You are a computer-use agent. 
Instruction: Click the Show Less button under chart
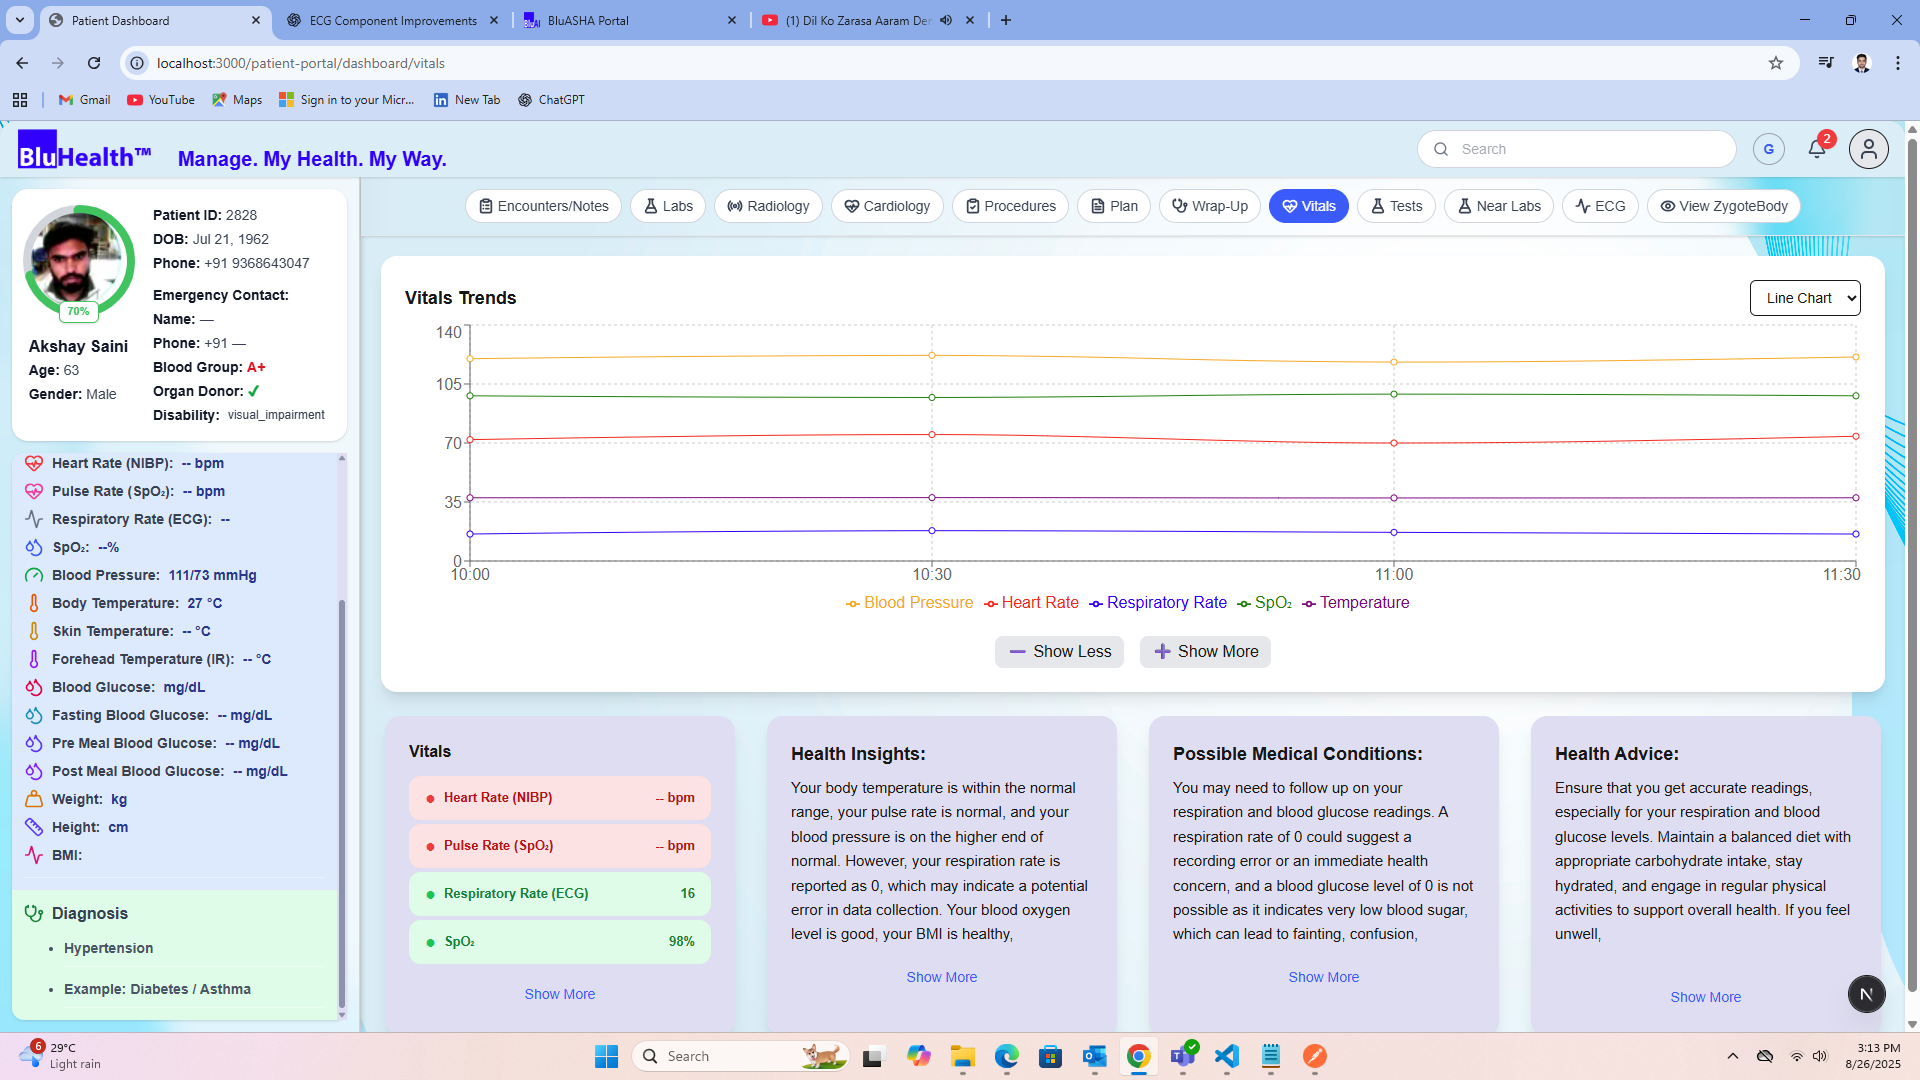1059,652
